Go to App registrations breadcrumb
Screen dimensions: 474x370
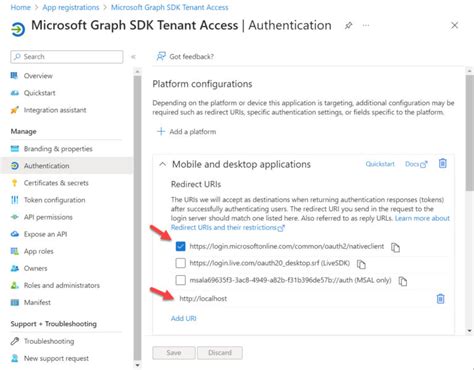pos(71,7)
